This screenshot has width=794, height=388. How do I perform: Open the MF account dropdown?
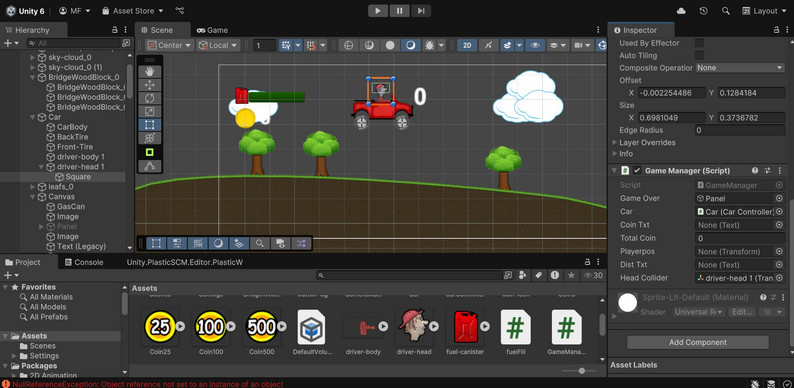point(74,11)
